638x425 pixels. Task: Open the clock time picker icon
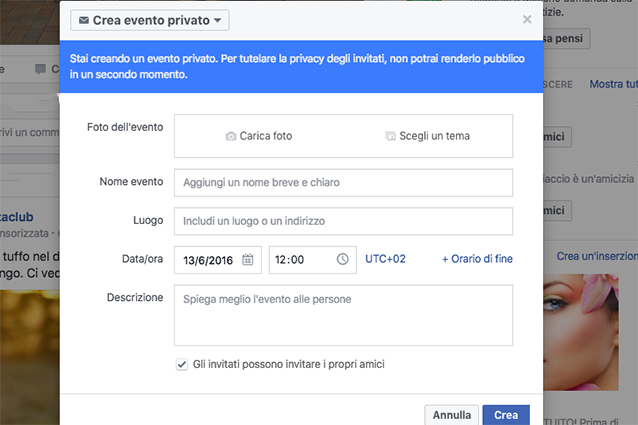(x=343, y=259)
